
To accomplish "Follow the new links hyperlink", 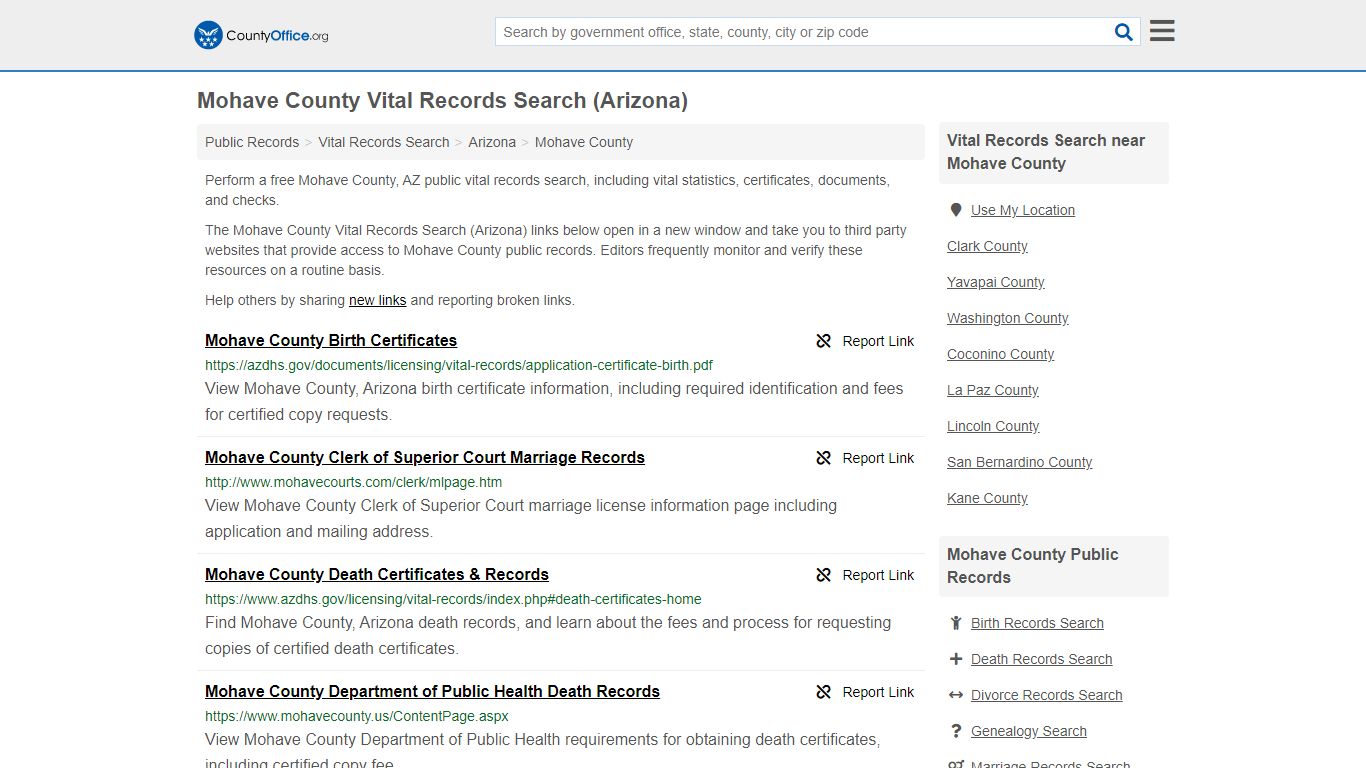I will [378, 300].
